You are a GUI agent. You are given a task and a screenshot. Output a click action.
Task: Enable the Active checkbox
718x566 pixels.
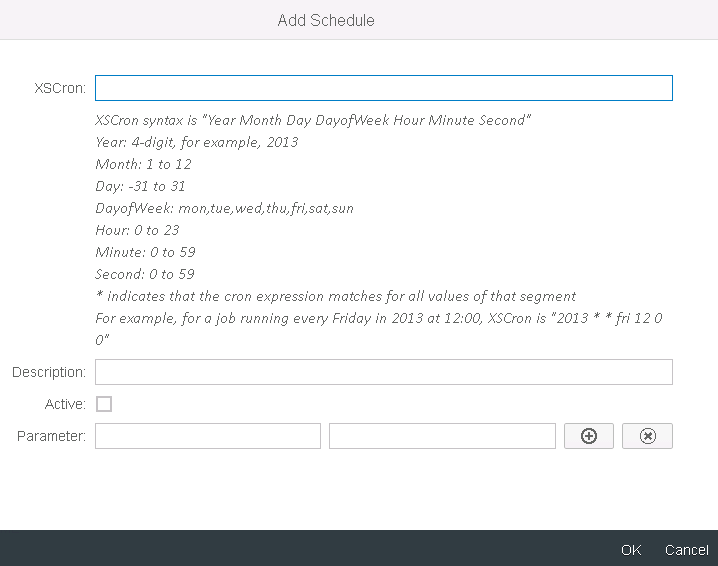tap(104, 404)
